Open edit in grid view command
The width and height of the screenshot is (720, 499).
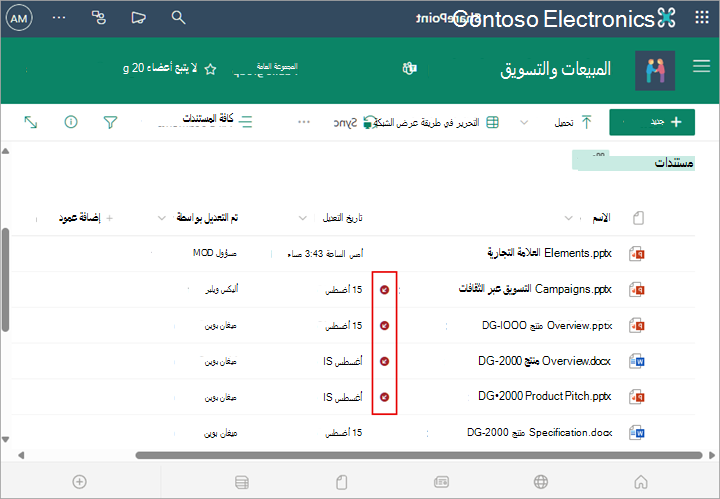[436, 123]
